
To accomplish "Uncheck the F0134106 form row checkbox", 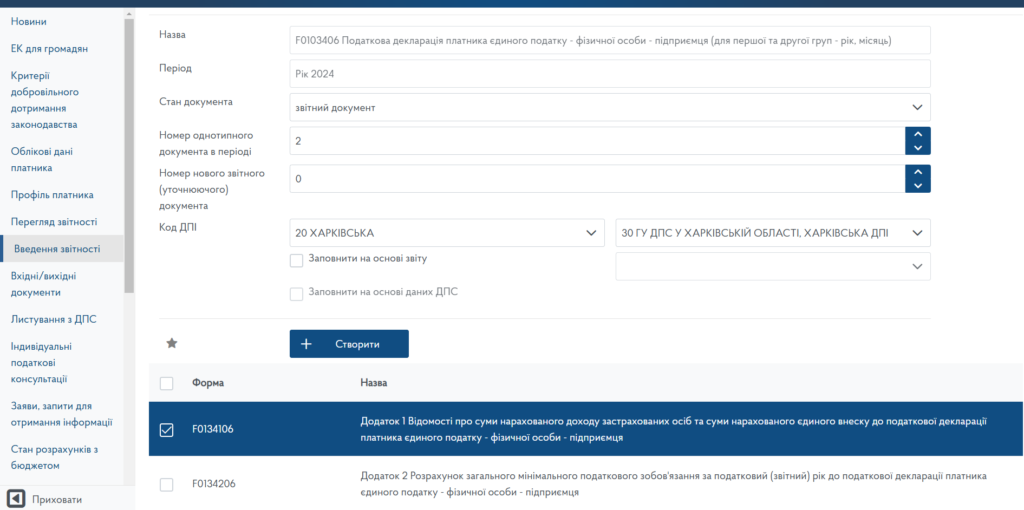I will pyautogui.click(x=167, y=430).
